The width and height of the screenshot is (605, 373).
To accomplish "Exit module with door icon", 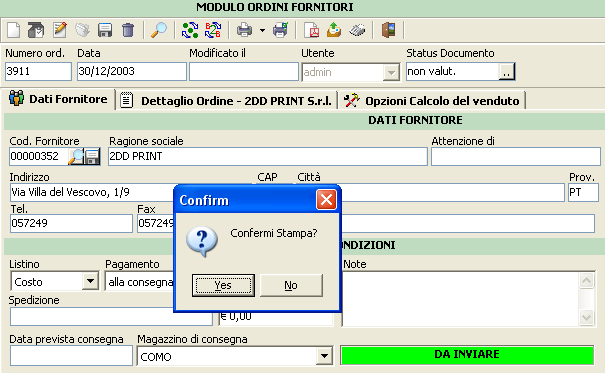I will [389, 30].
